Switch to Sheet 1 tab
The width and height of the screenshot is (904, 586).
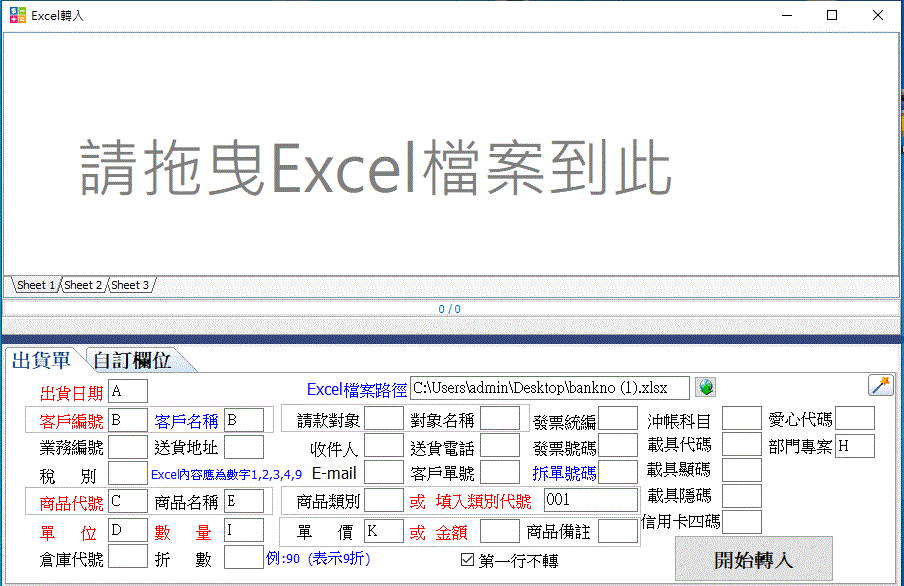[36, 285]
